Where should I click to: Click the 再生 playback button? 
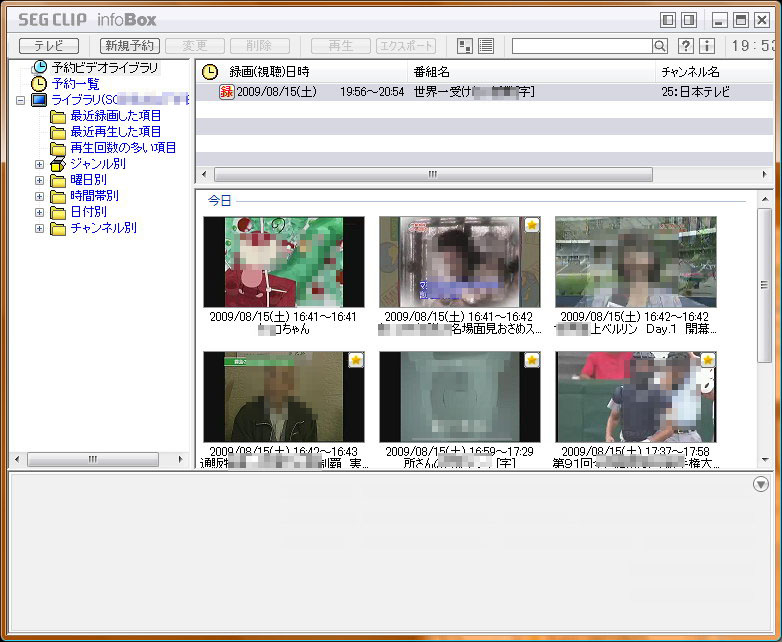(x=341, y=46)
